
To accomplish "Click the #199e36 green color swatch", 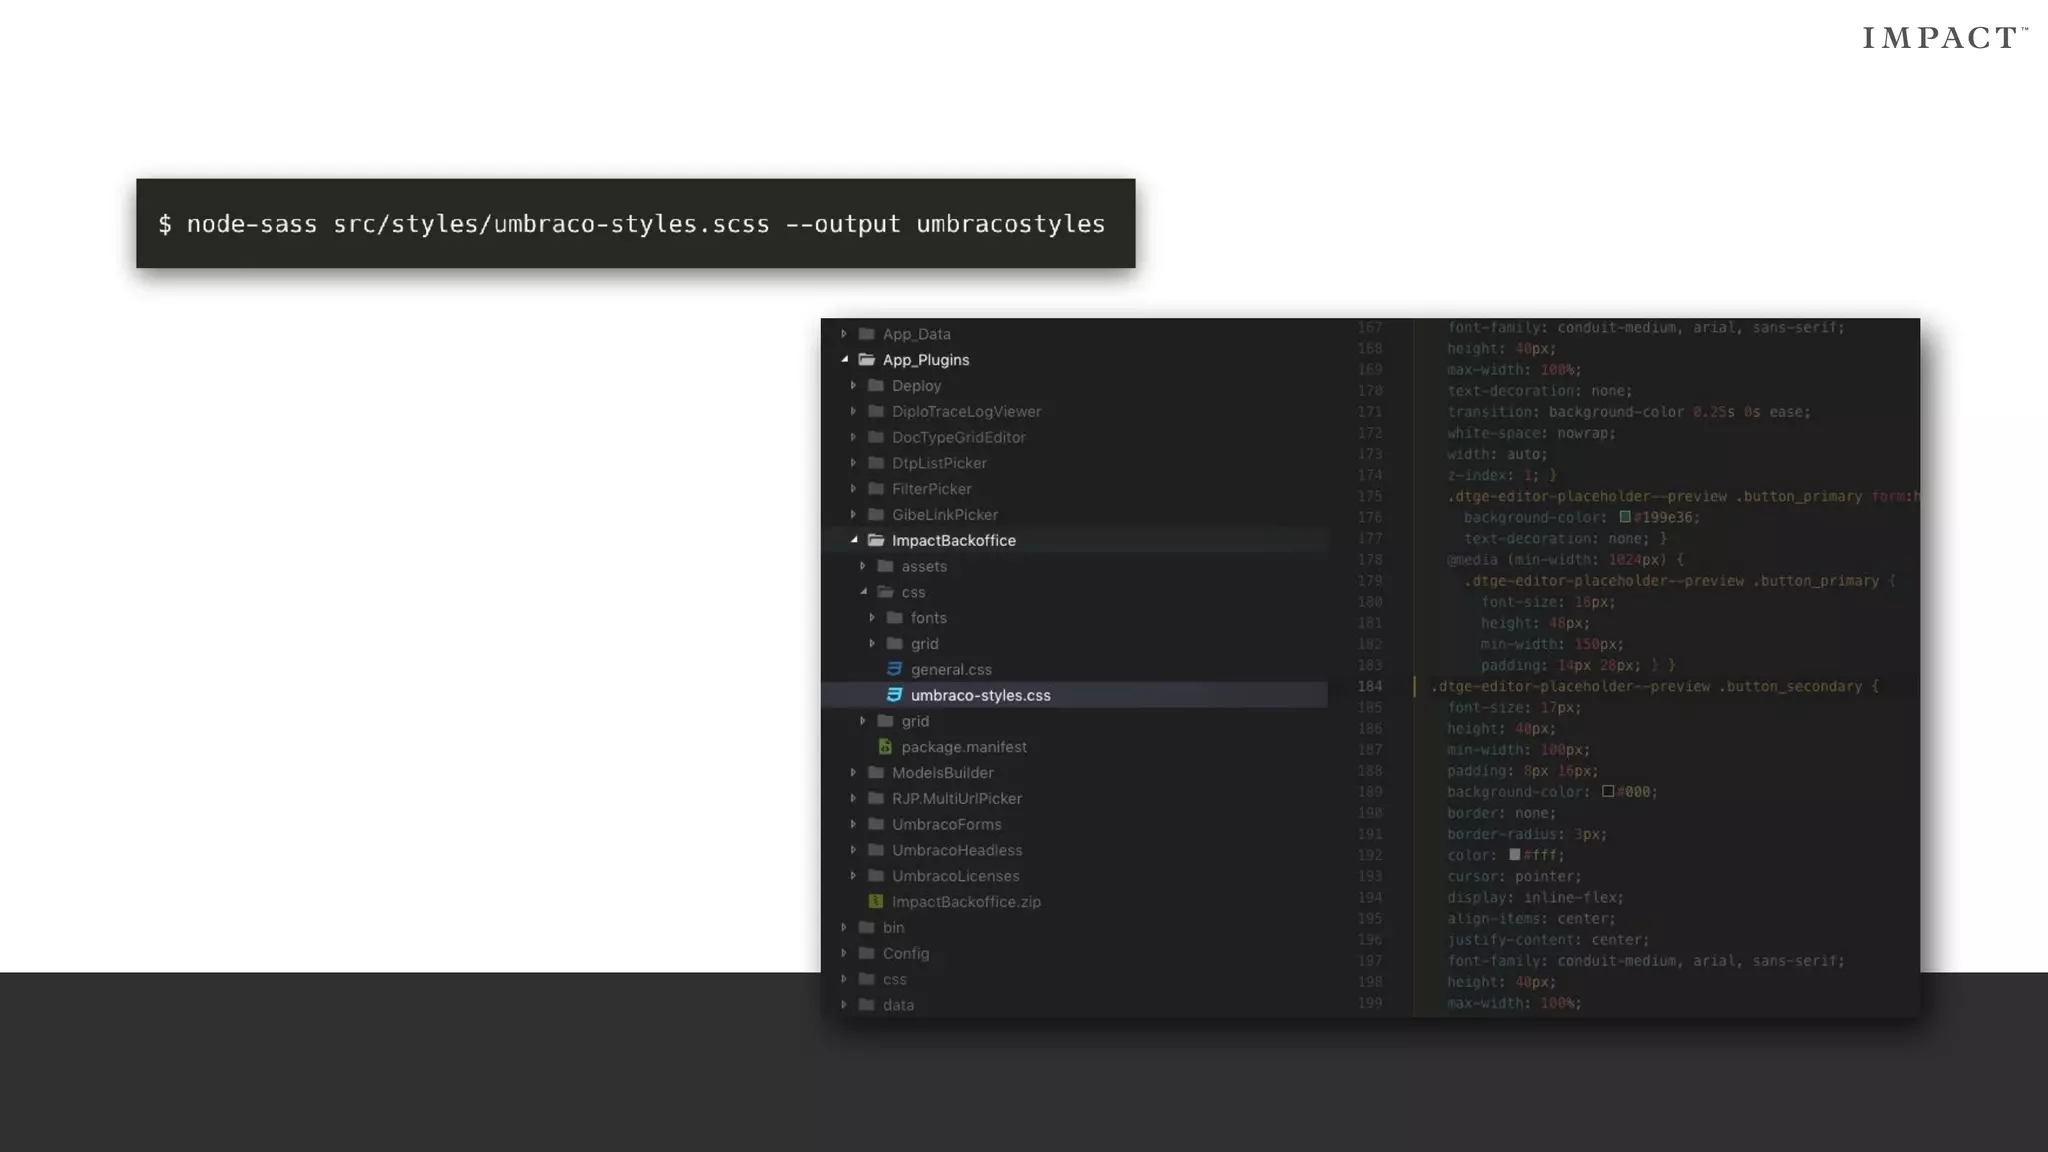I will pos(1625,517).
